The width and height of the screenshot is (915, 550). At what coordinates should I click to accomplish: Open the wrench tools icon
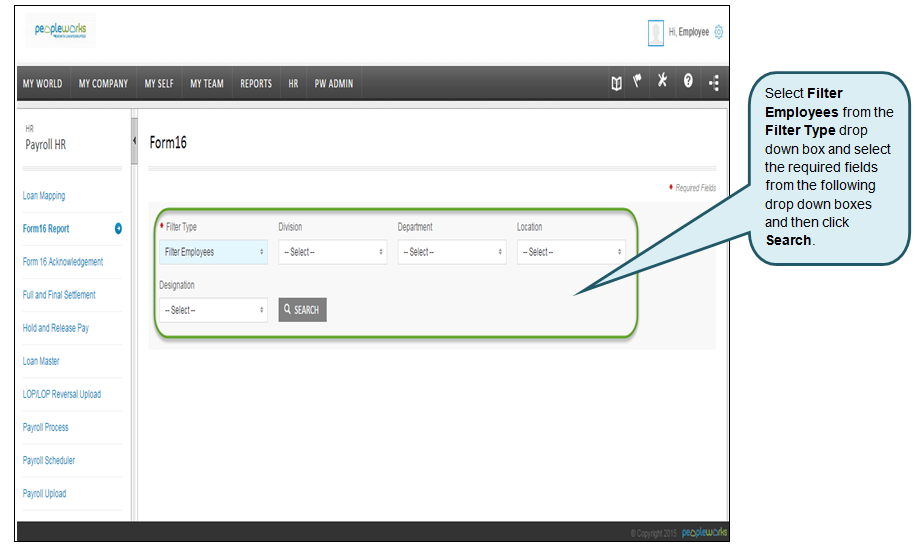pos(662,83)
